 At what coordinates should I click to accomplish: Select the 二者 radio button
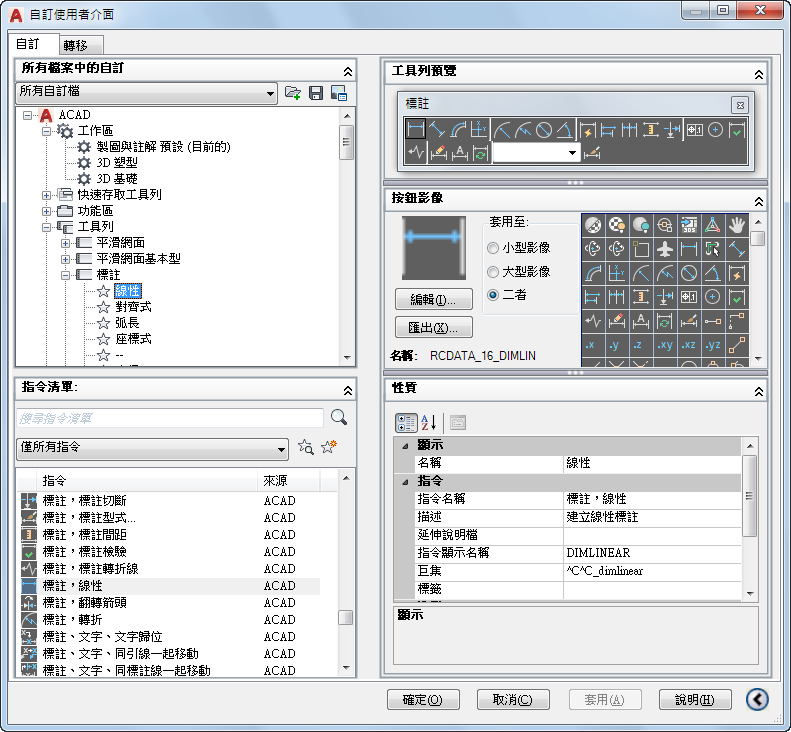click(x=493, y=295)
